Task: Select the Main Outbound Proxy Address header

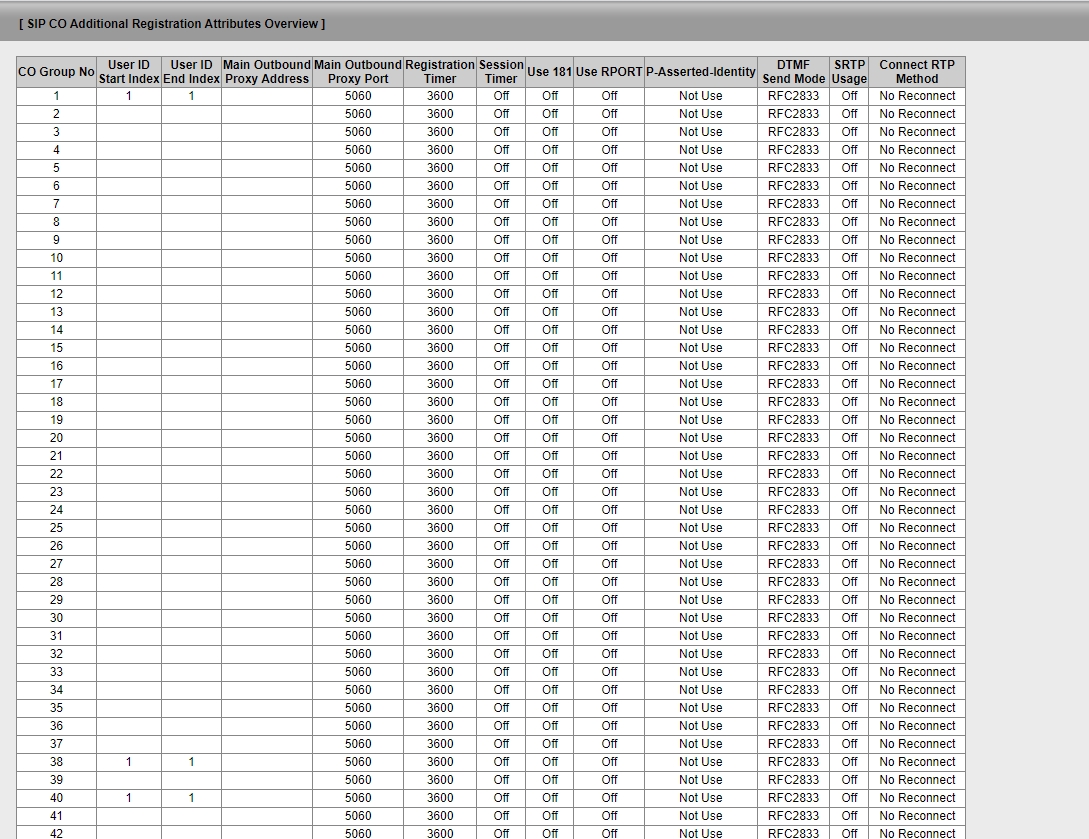Action: 267,72
